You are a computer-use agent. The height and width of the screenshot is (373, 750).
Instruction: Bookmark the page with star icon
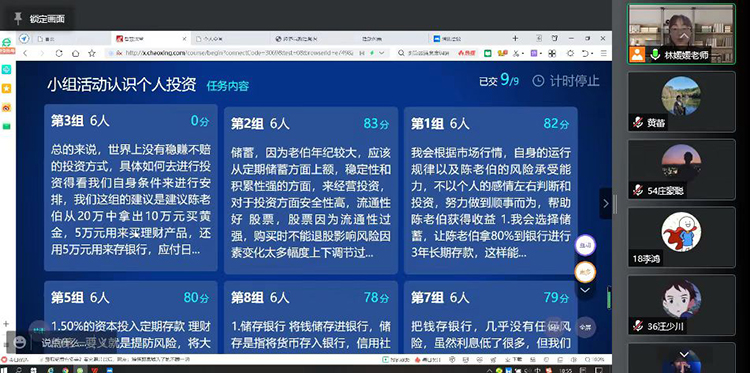[92, 54]
